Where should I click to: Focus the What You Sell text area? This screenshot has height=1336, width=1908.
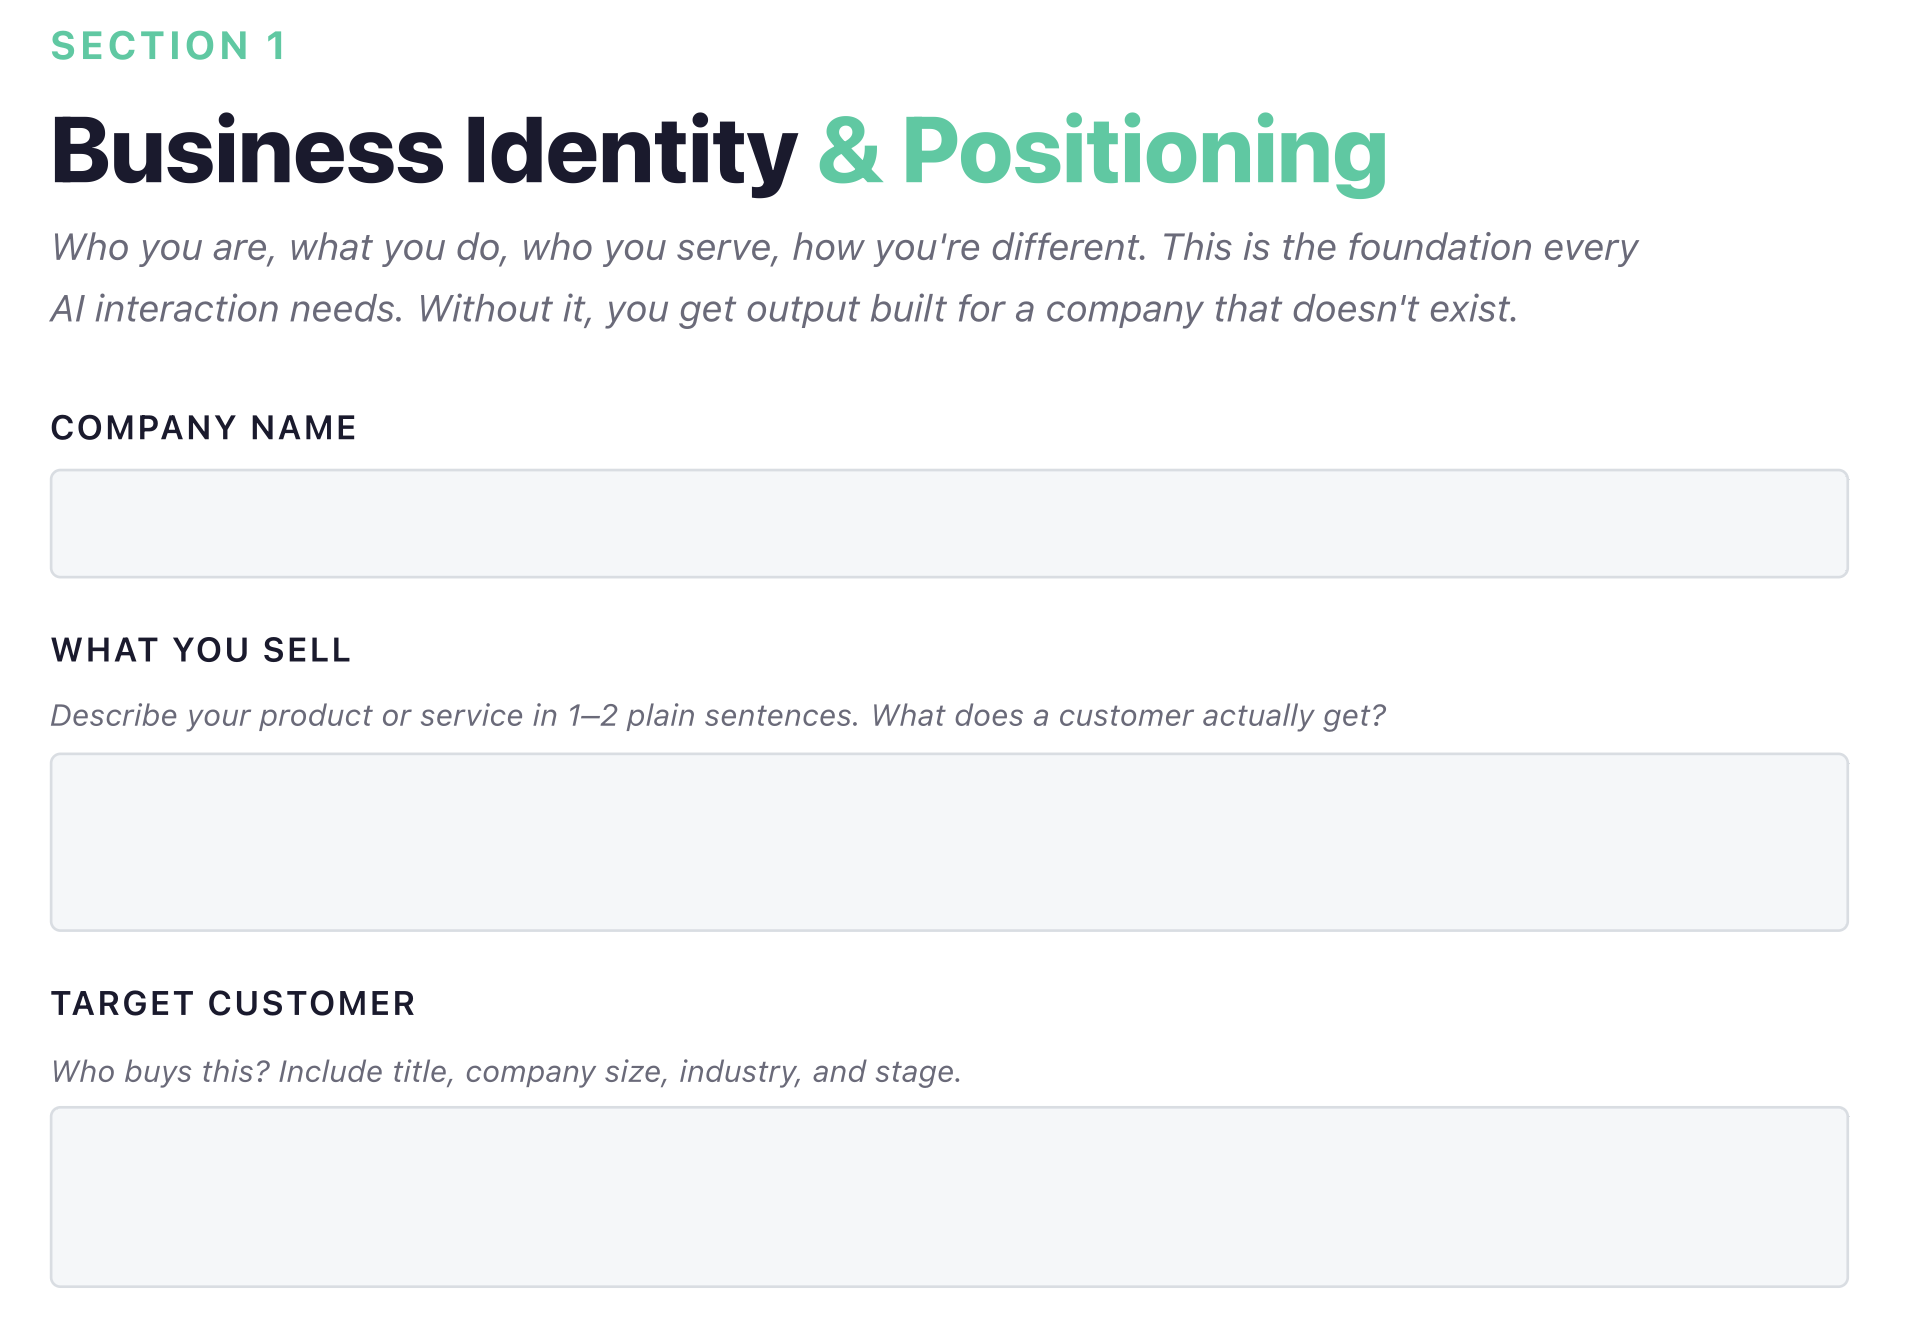coord(949,842)
